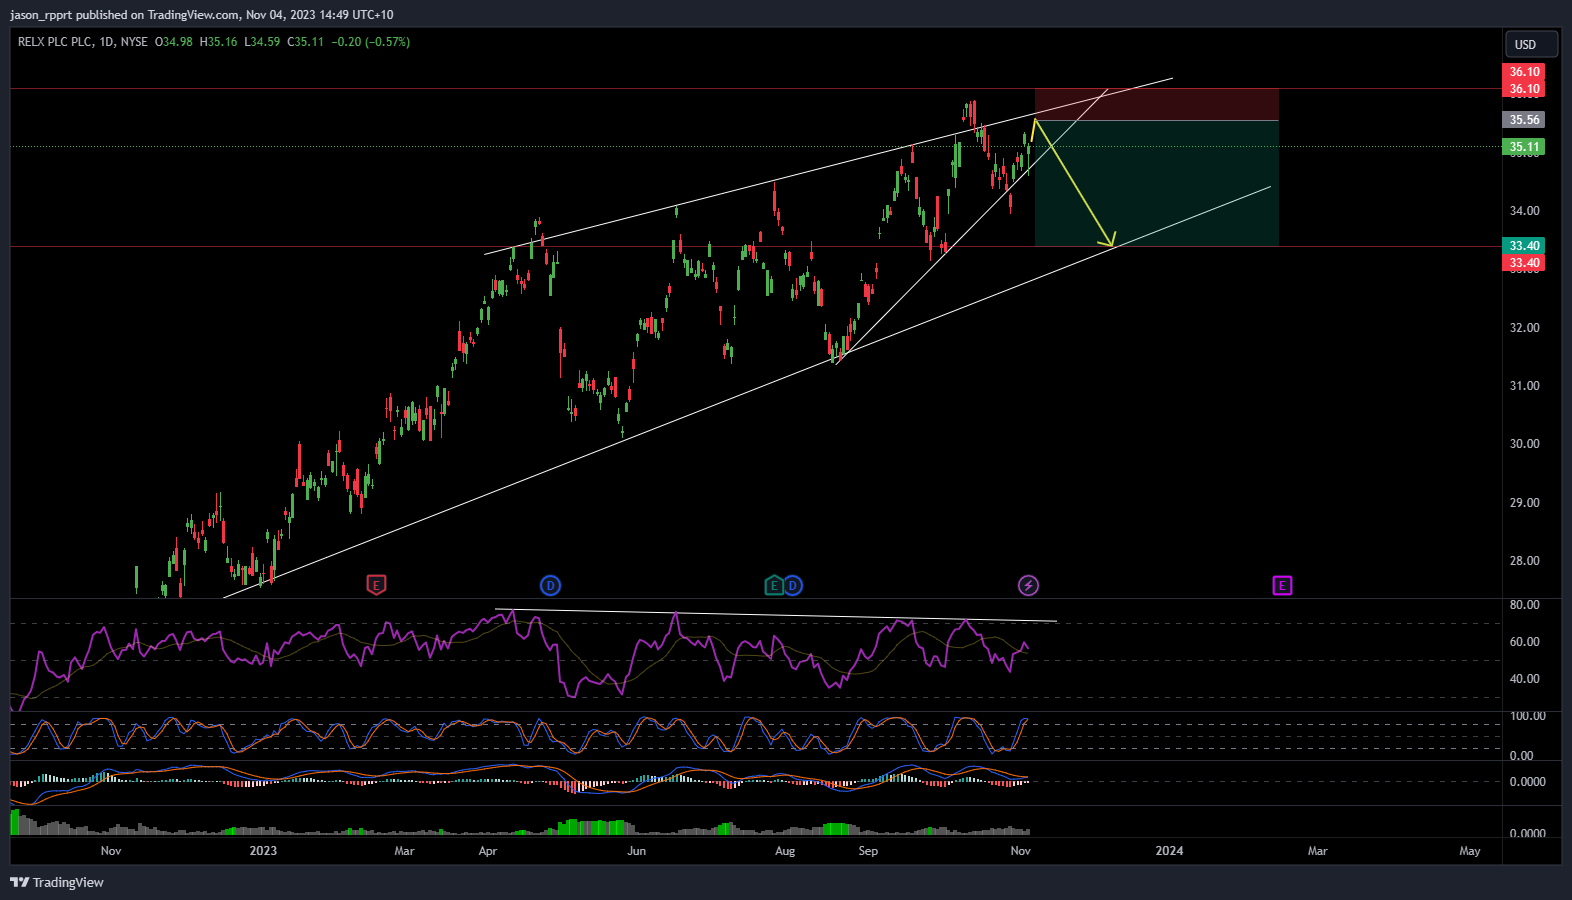Select the red 33.40 price label
This screenshot has width=1572, height=900.
click(1524, 263)
